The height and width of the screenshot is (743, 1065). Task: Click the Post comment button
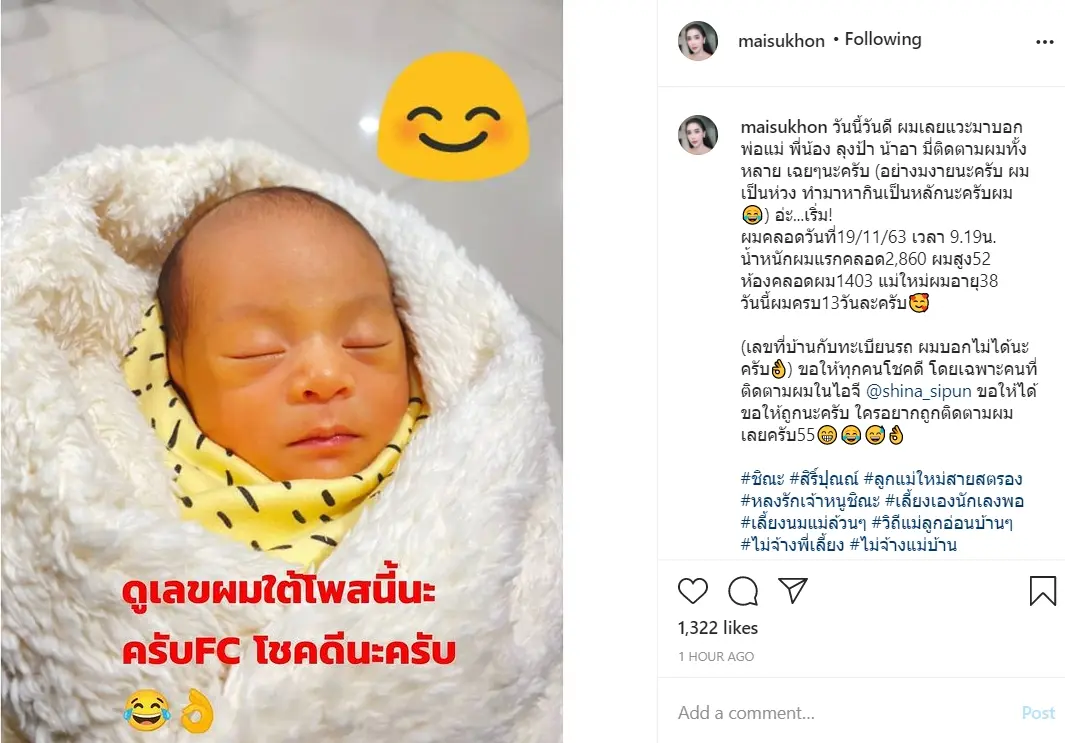click(x=1039, y=712)
